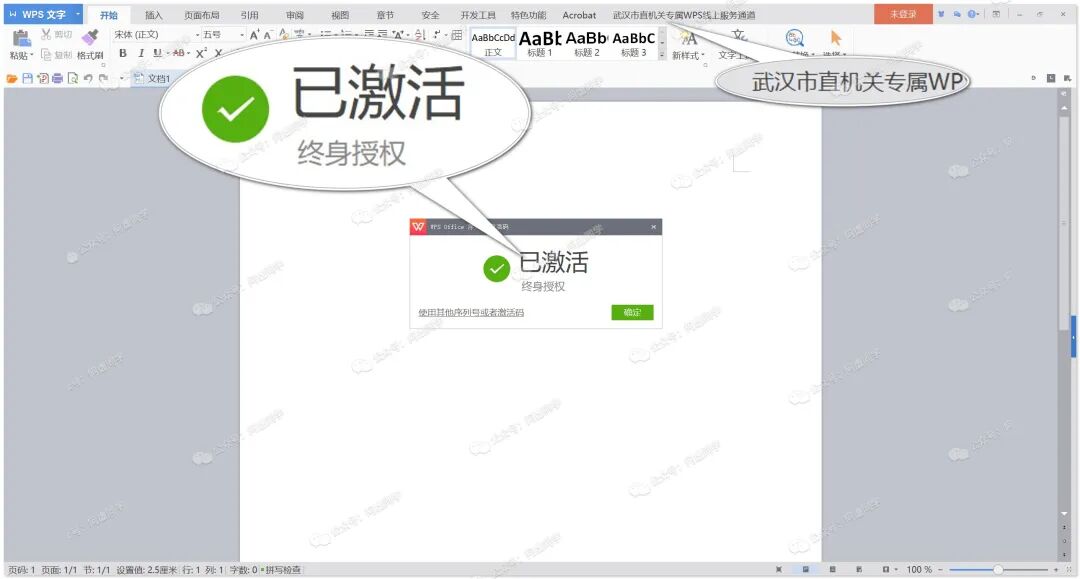Close the WPS Office activation dialog
The height and width of the screenshot is (579, 1080).
click(x=654, y=227)
